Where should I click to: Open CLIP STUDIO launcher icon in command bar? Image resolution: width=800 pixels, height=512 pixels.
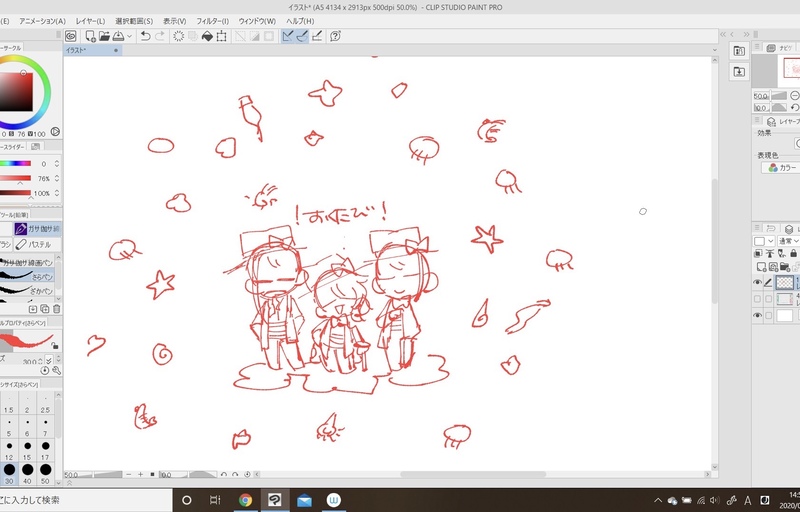click(71, 36)
